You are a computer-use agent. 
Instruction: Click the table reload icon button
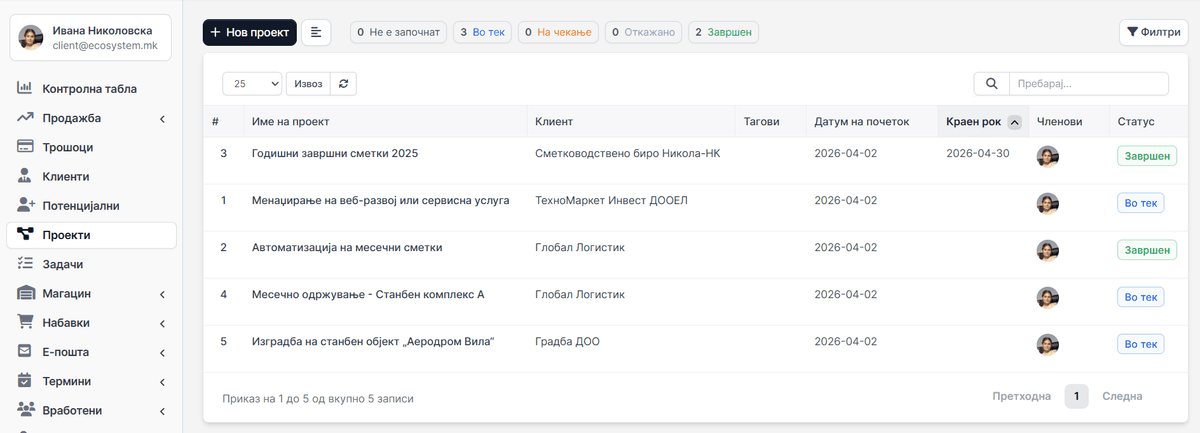(x=344, y=84)
